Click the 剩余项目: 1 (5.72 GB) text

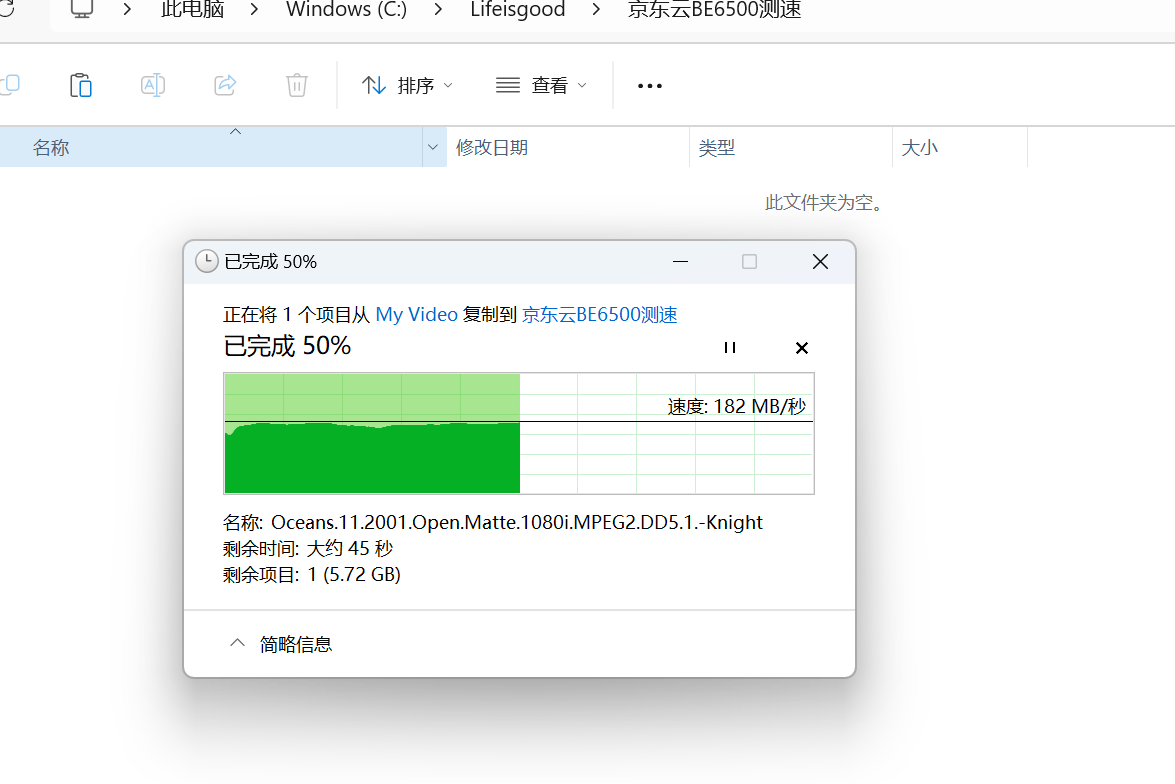[312, 575]
